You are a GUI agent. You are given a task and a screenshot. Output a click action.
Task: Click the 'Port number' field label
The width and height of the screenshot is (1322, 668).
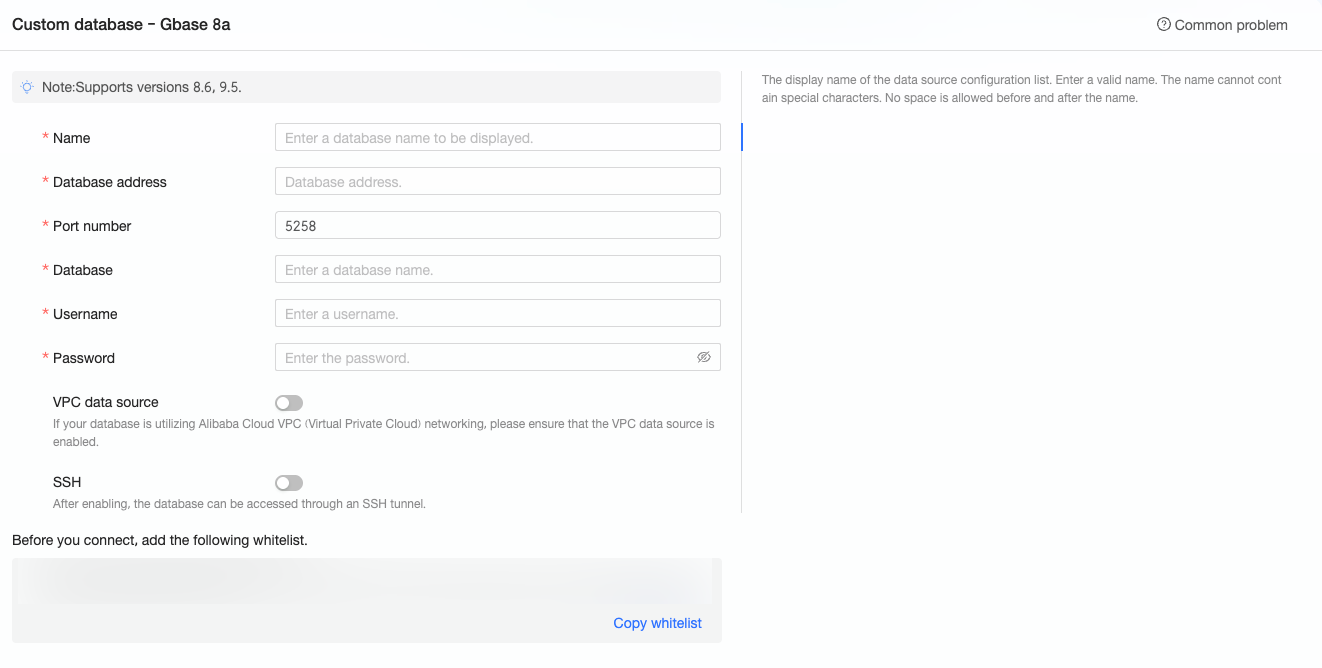point(92,226)
